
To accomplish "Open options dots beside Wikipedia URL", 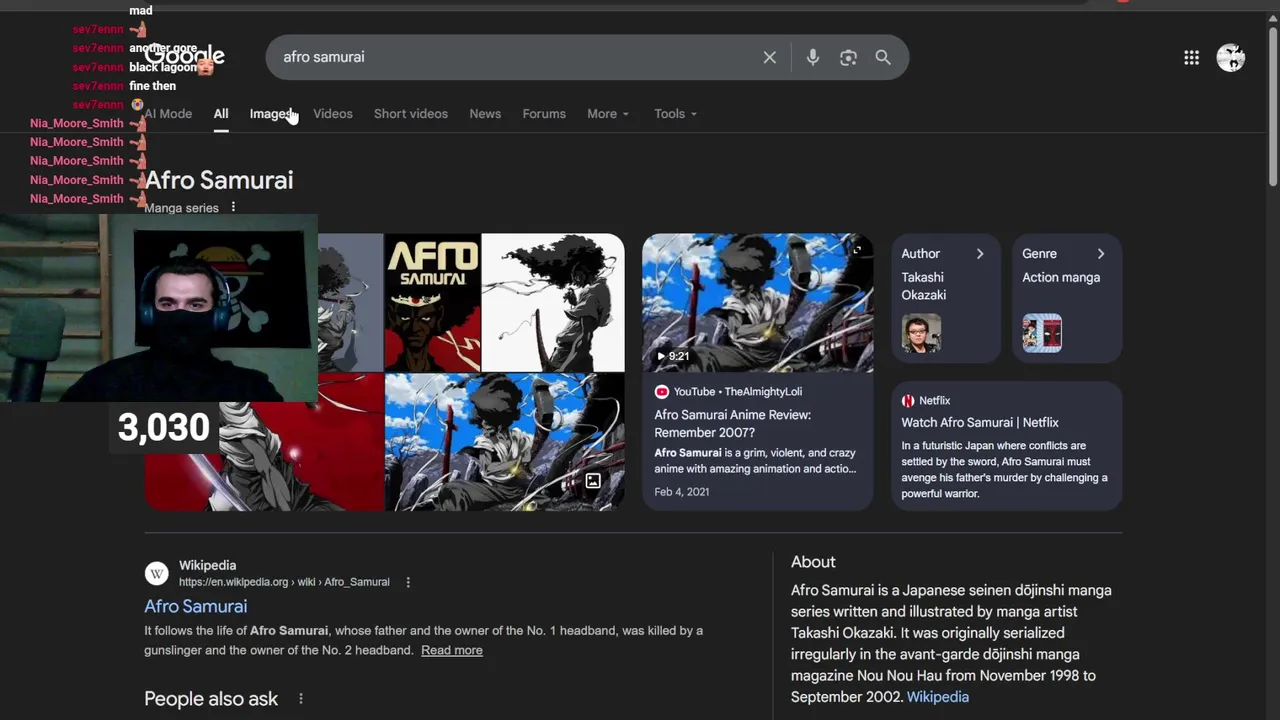I will point(408,582).
